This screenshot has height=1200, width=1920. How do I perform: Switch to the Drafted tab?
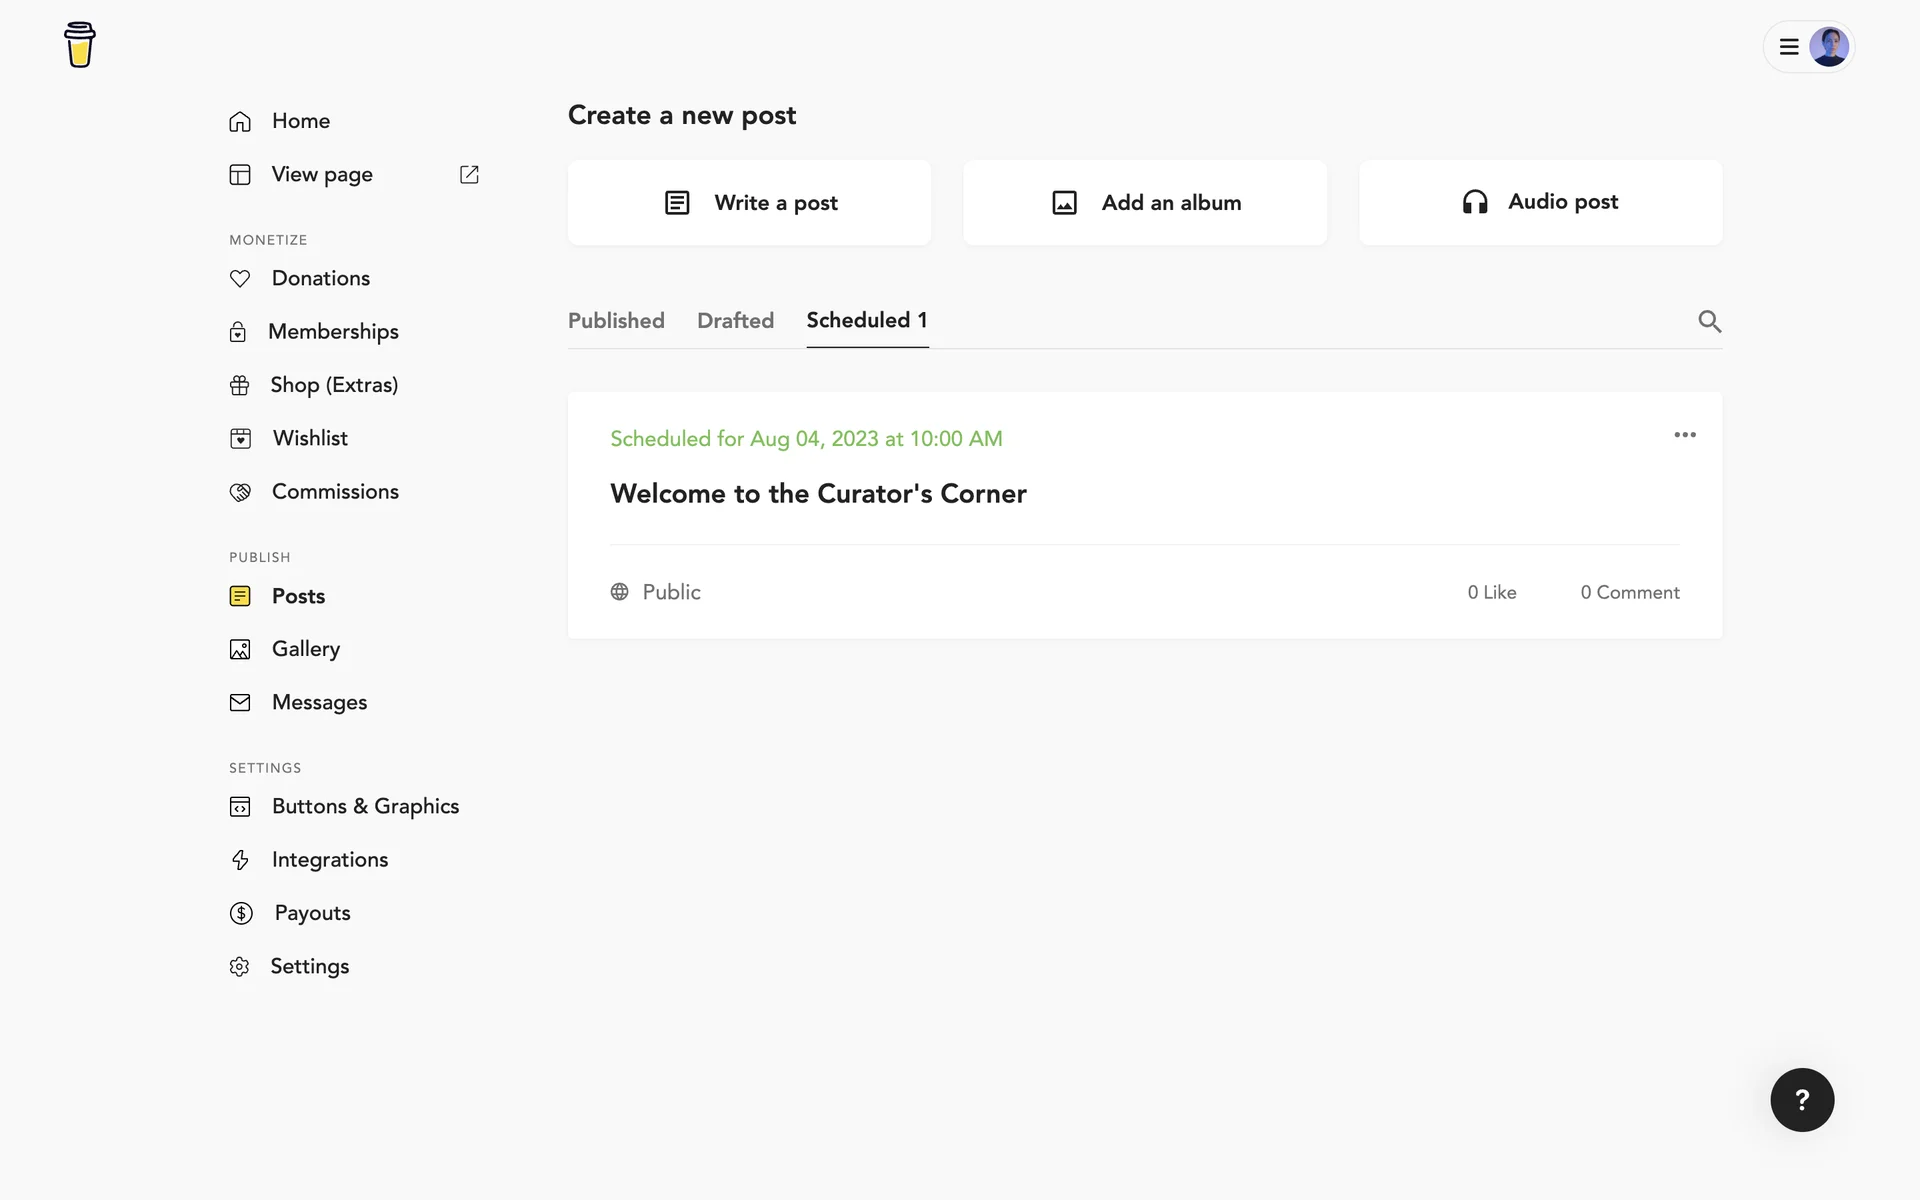735,321
